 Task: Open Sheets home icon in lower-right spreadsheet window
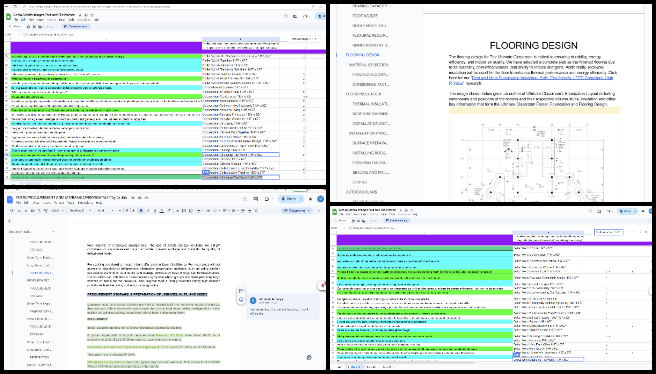coord(334,212)
